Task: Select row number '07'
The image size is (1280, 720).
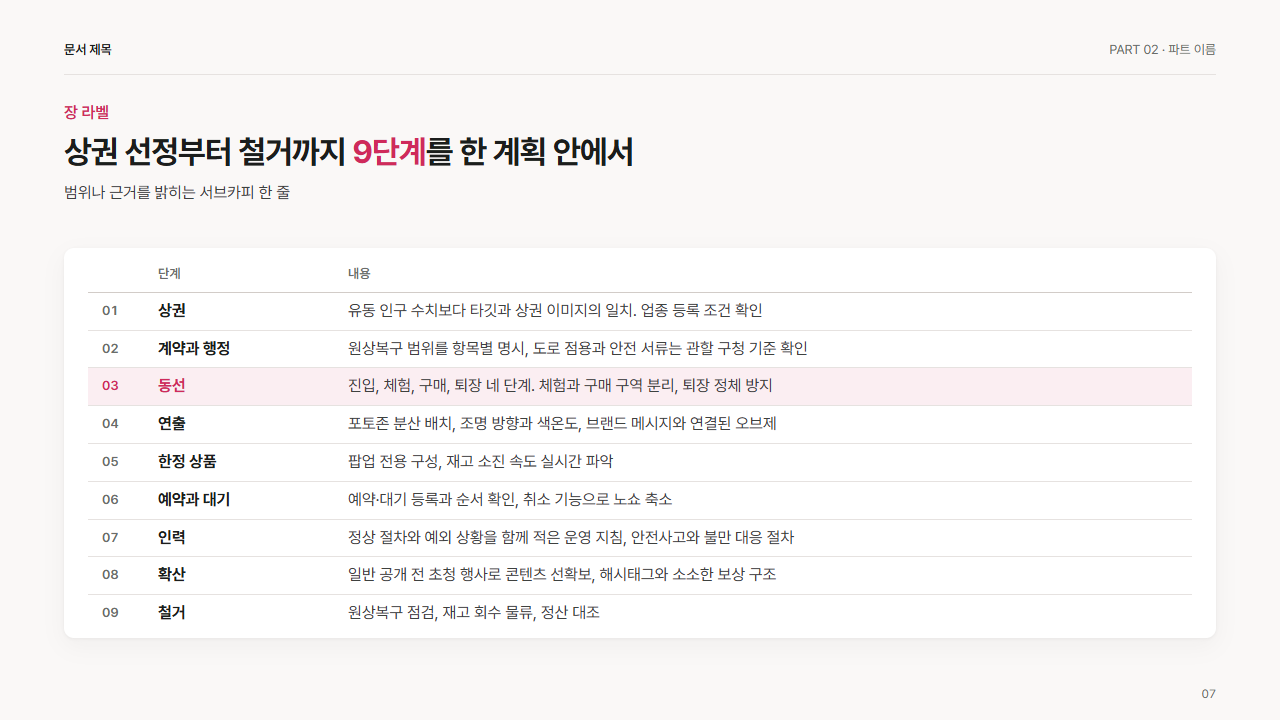Action: point(110,538)
